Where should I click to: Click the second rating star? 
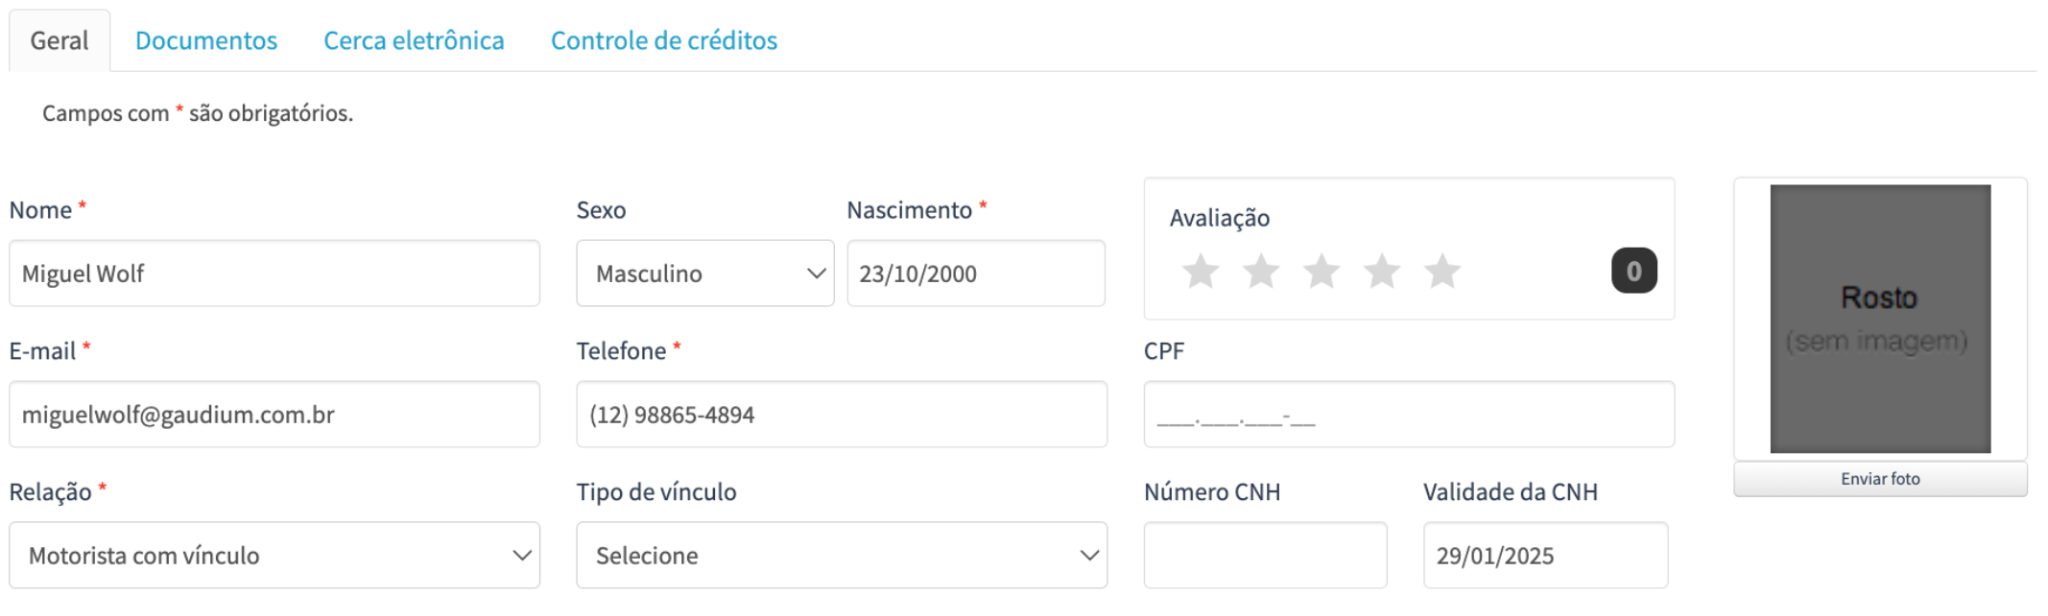click(1261, 271)
